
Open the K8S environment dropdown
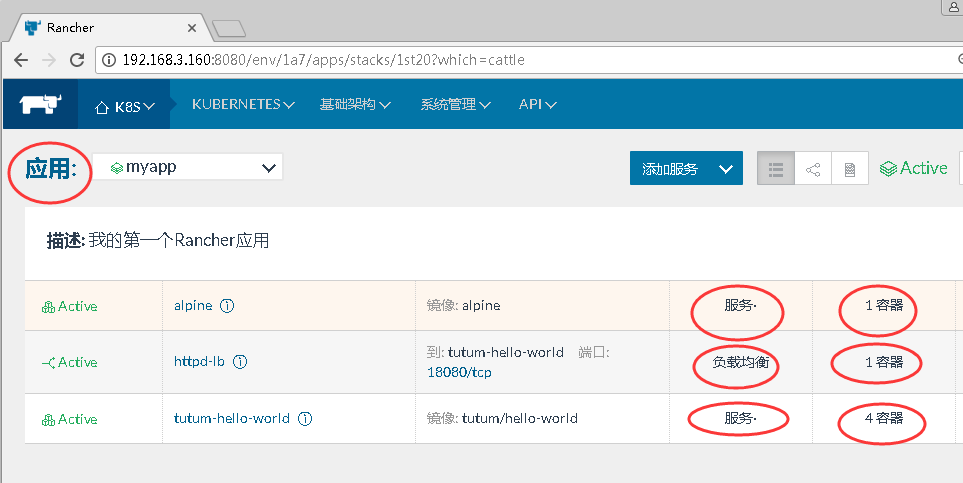tap(125, 107)
